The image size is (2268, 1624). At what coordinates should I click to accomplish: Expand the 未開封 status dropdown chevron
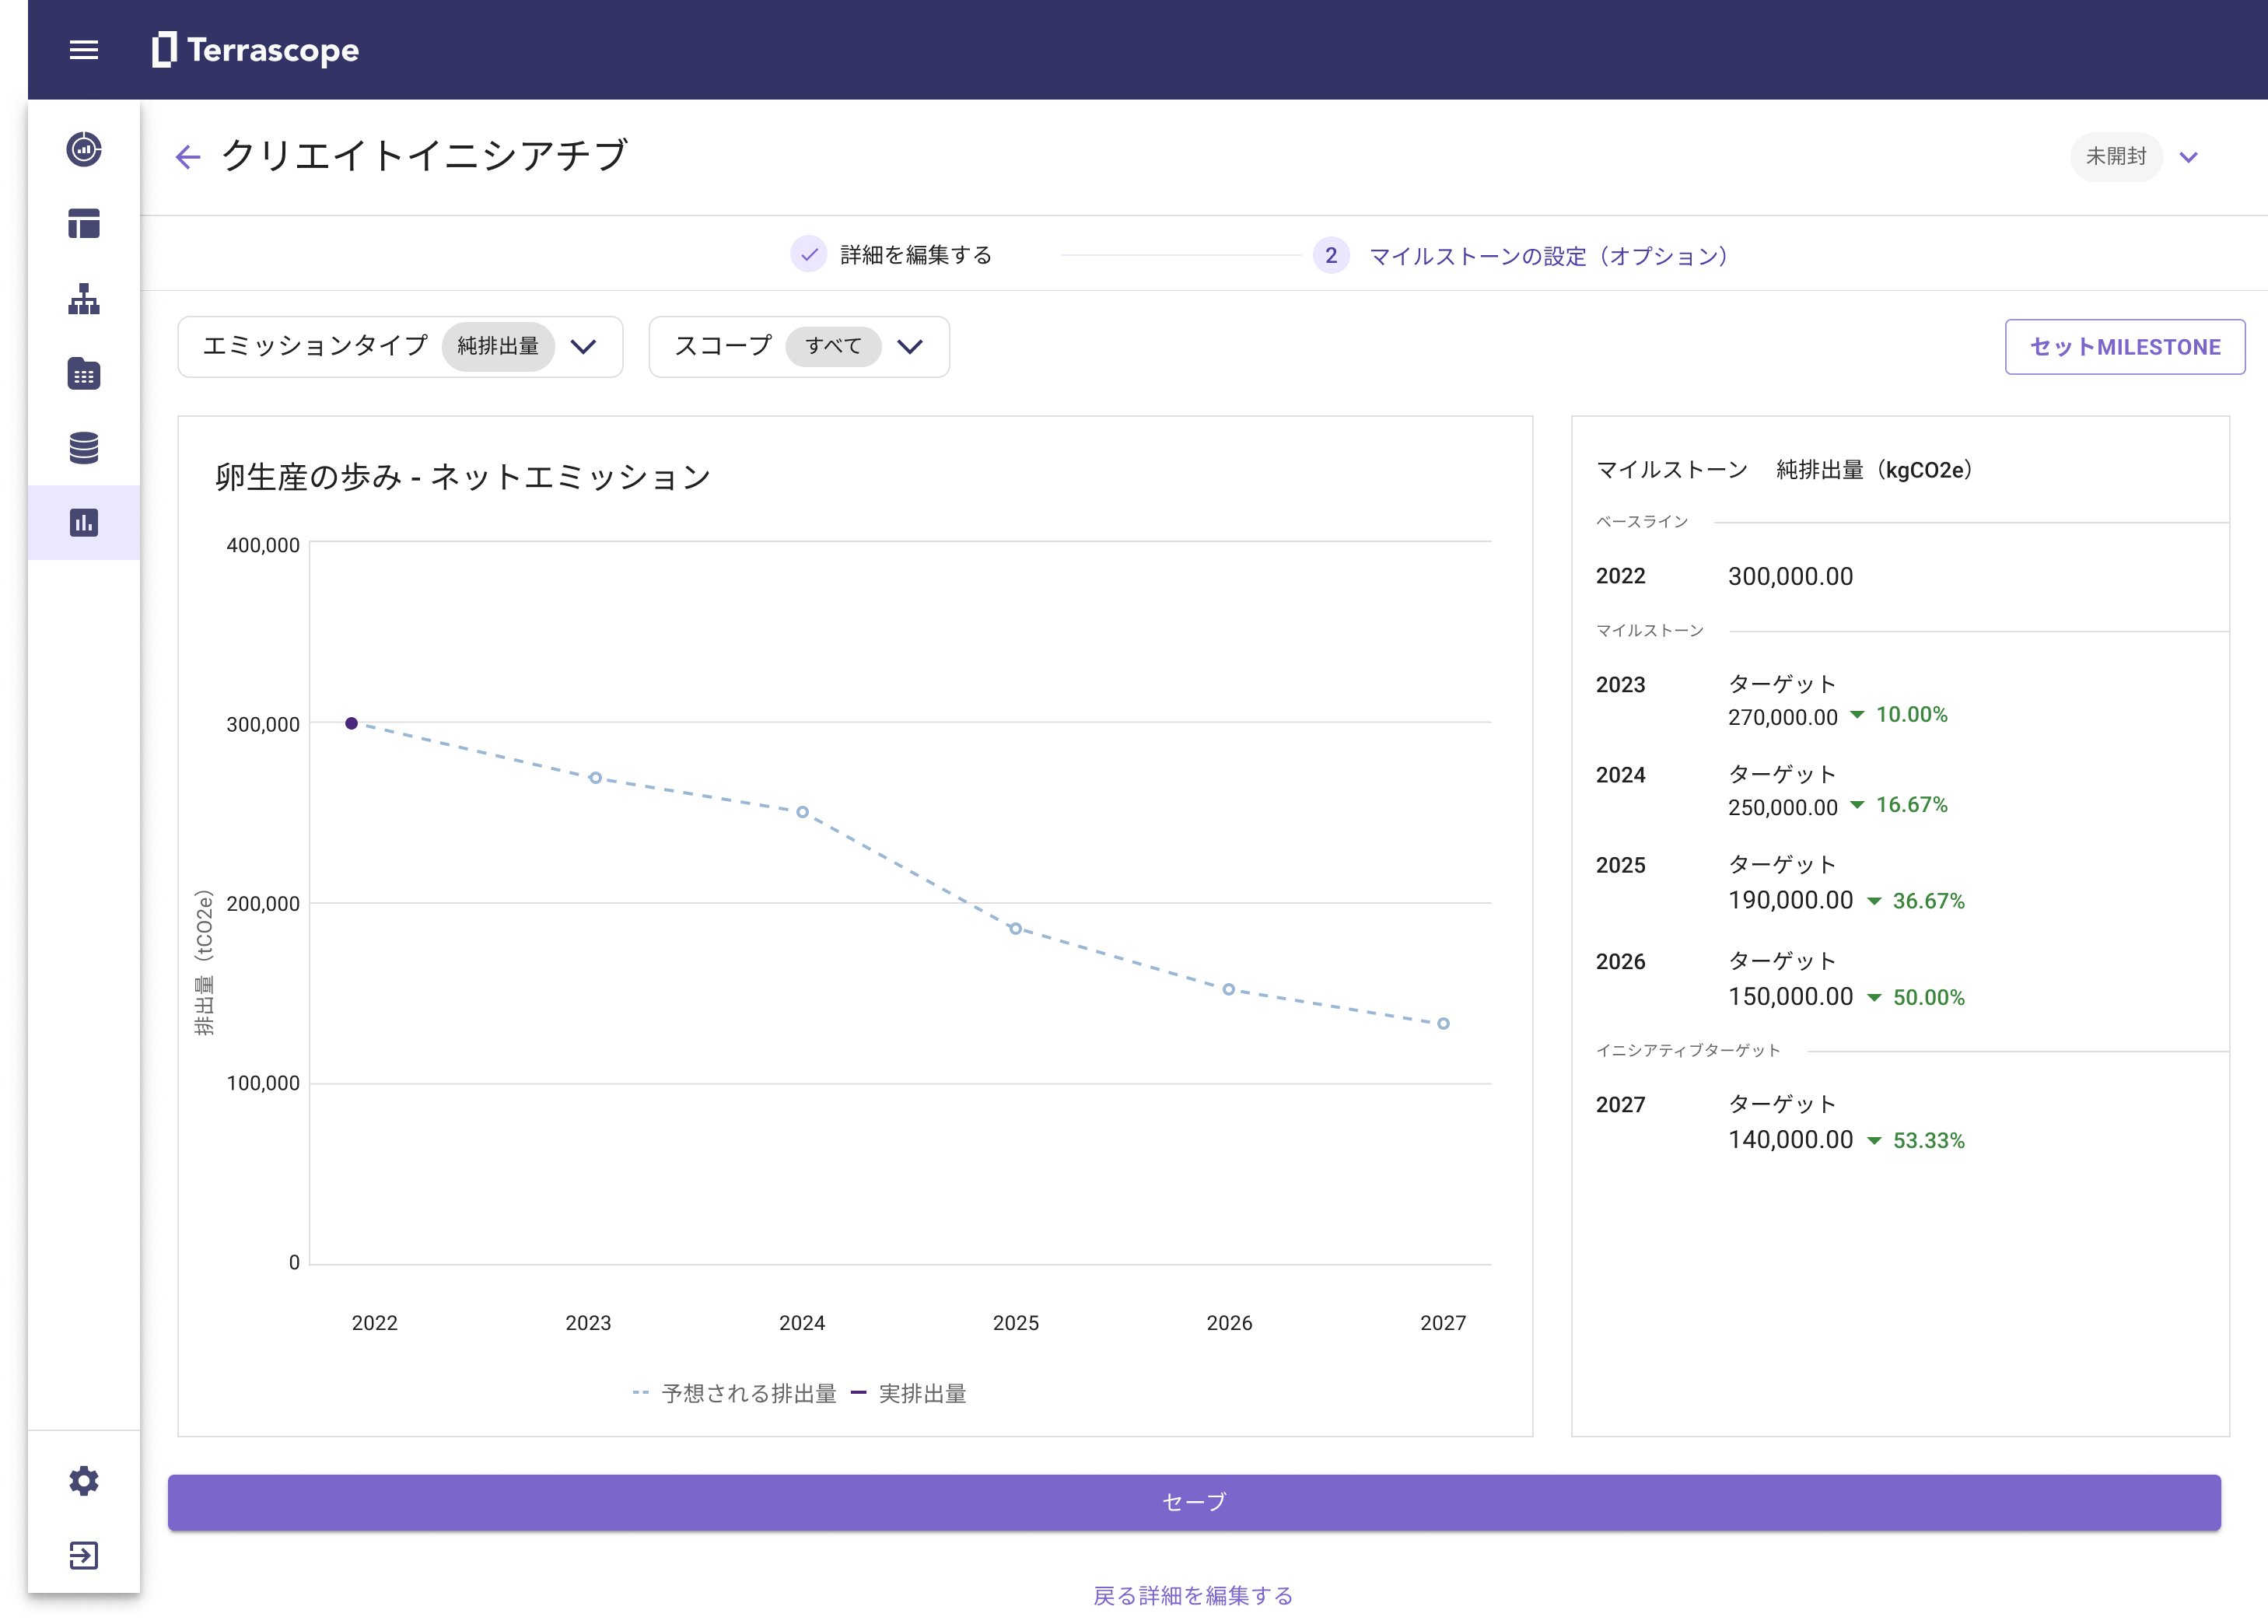[2189, 157]
